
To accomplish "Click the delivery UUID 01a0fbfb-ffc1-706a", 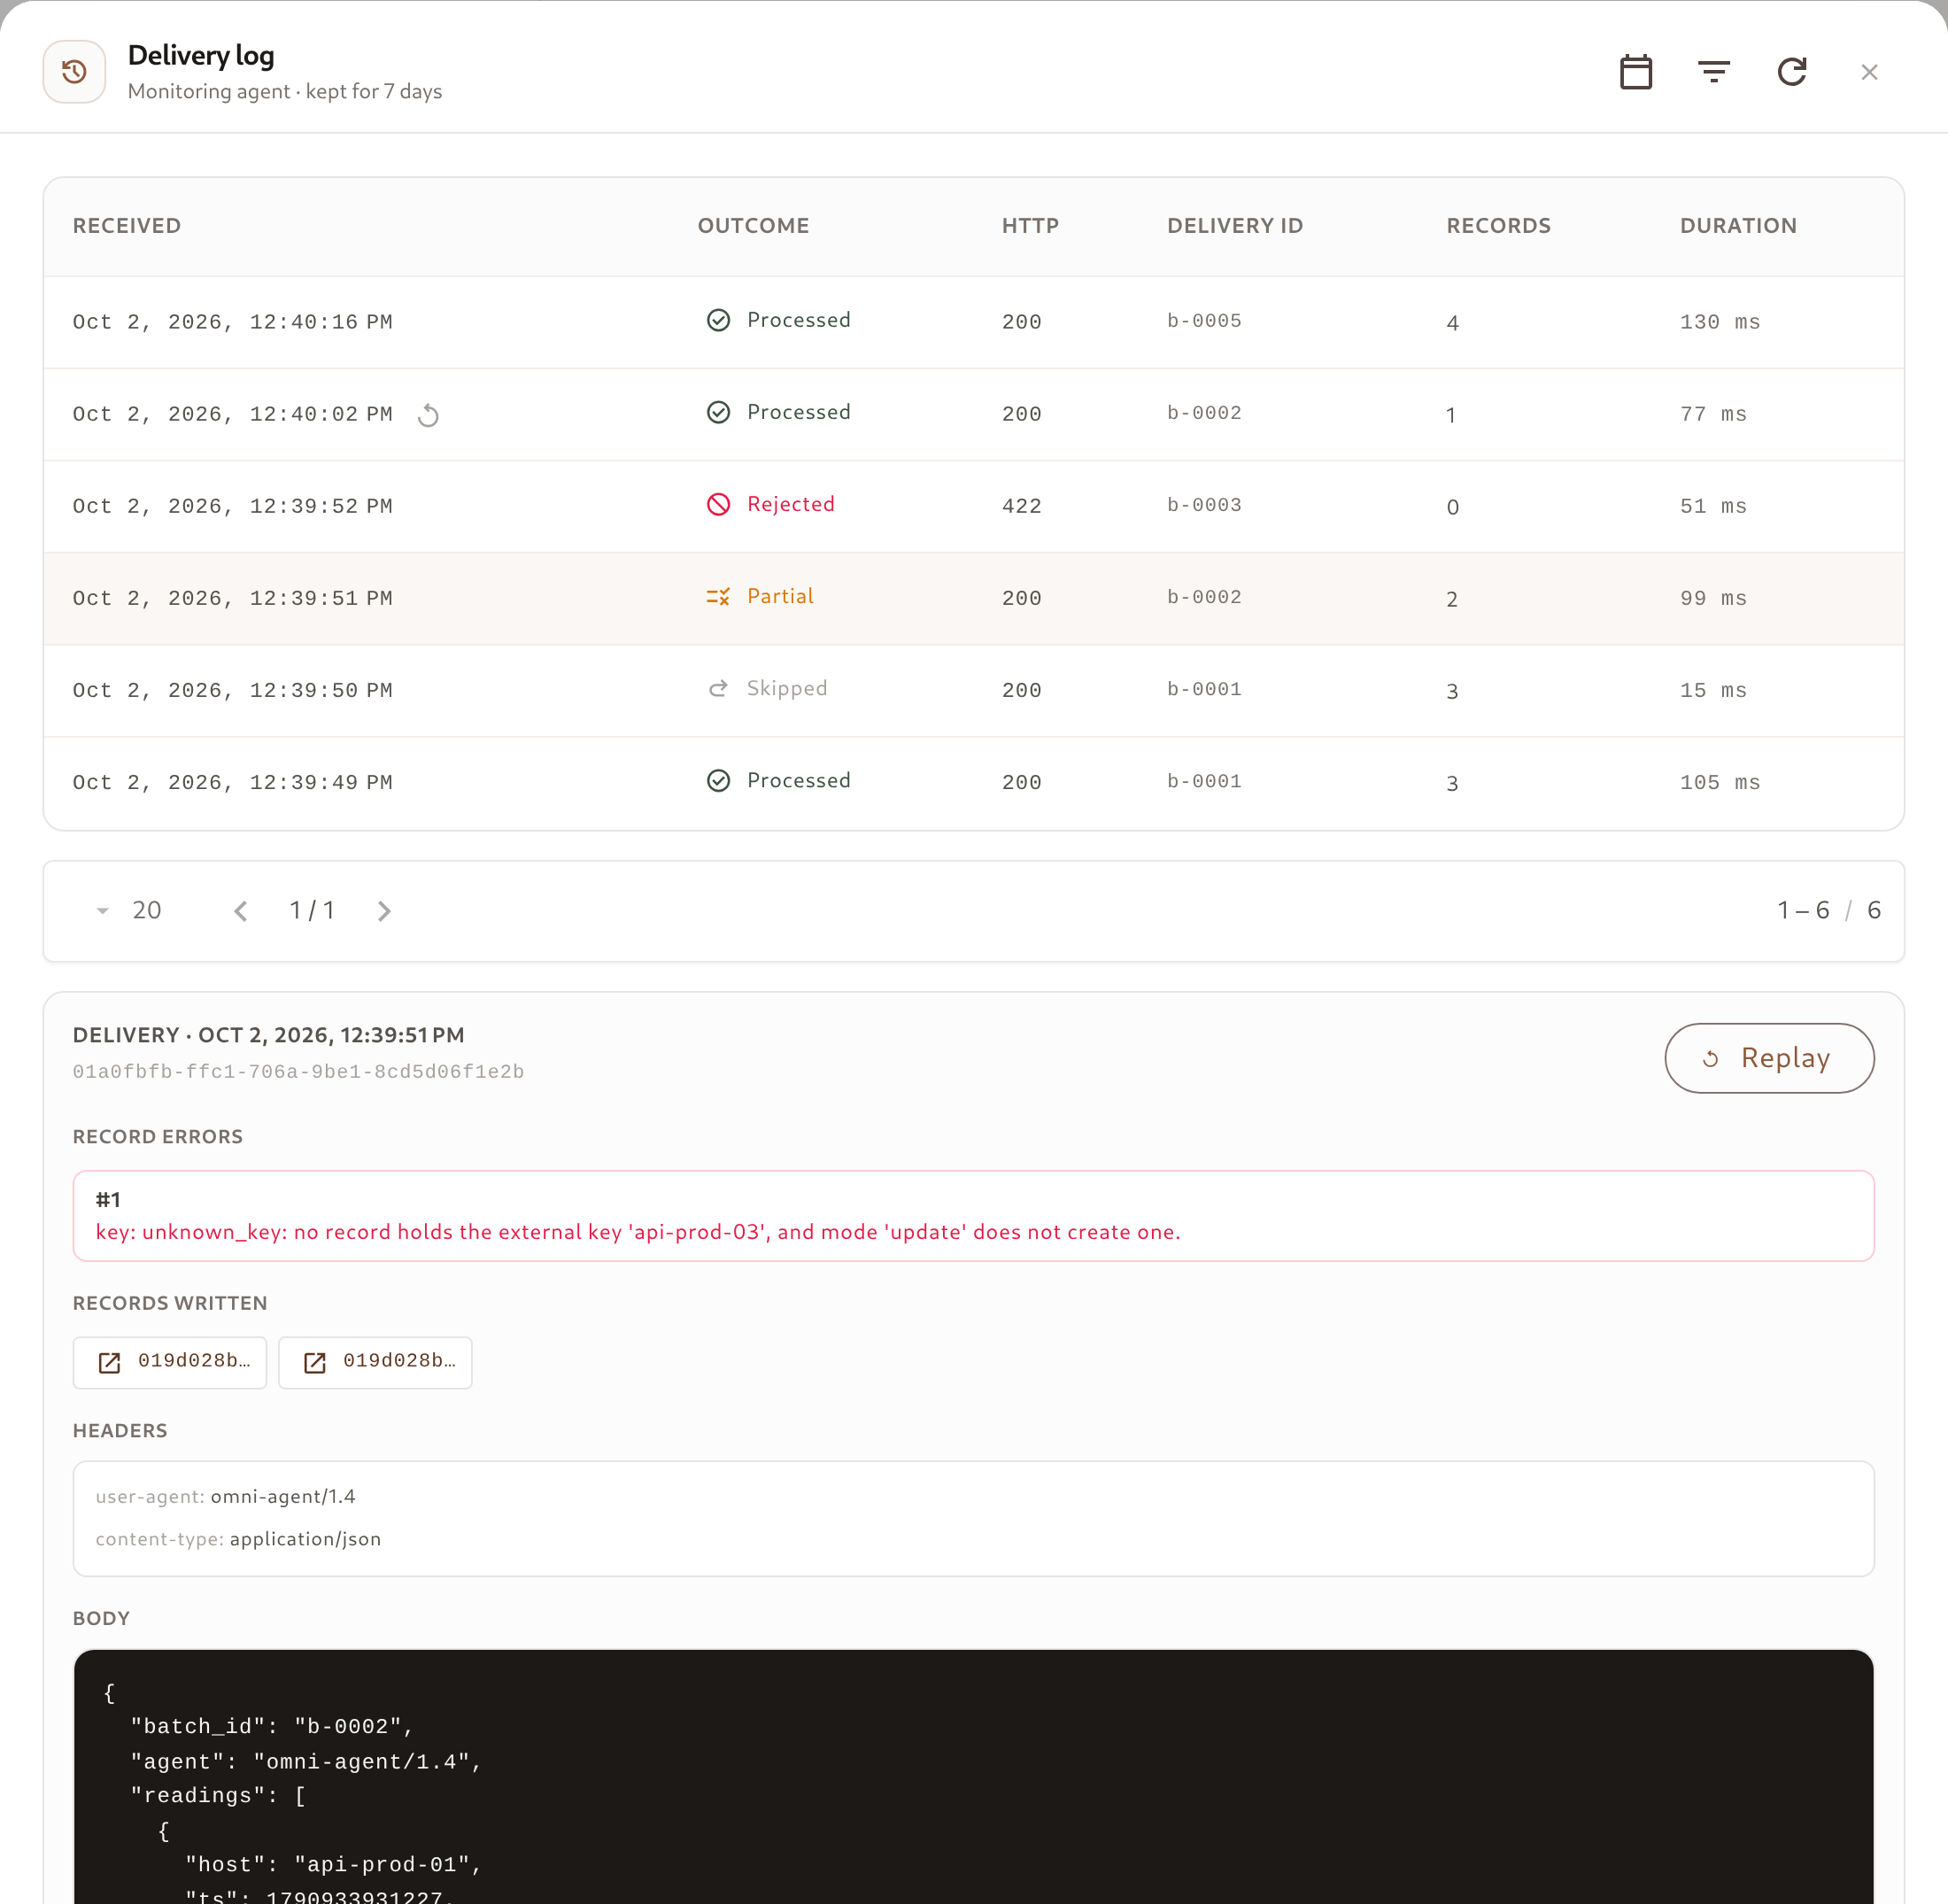I will pos(298,1072).
